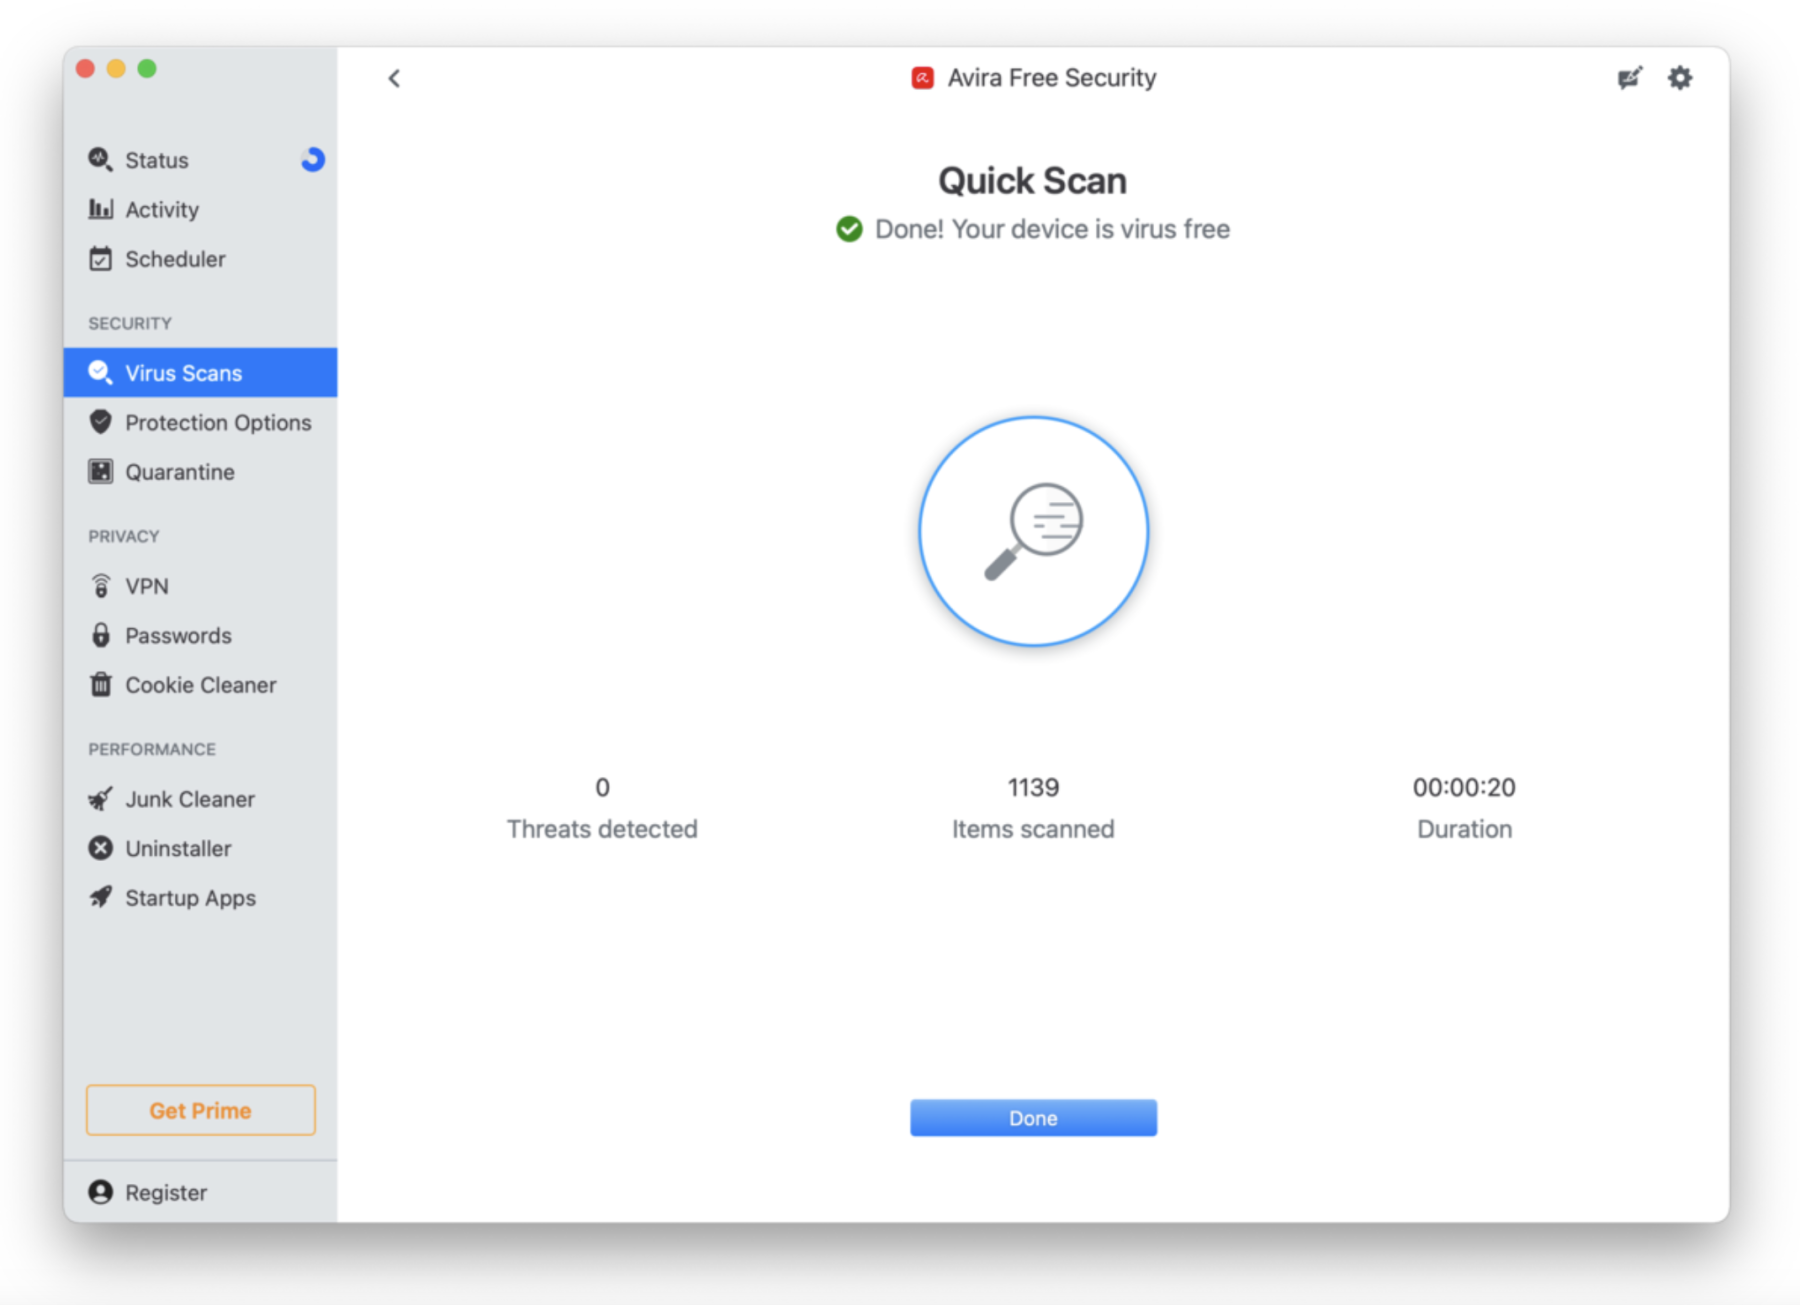Click the Status progress spinner

coord(312,159)
